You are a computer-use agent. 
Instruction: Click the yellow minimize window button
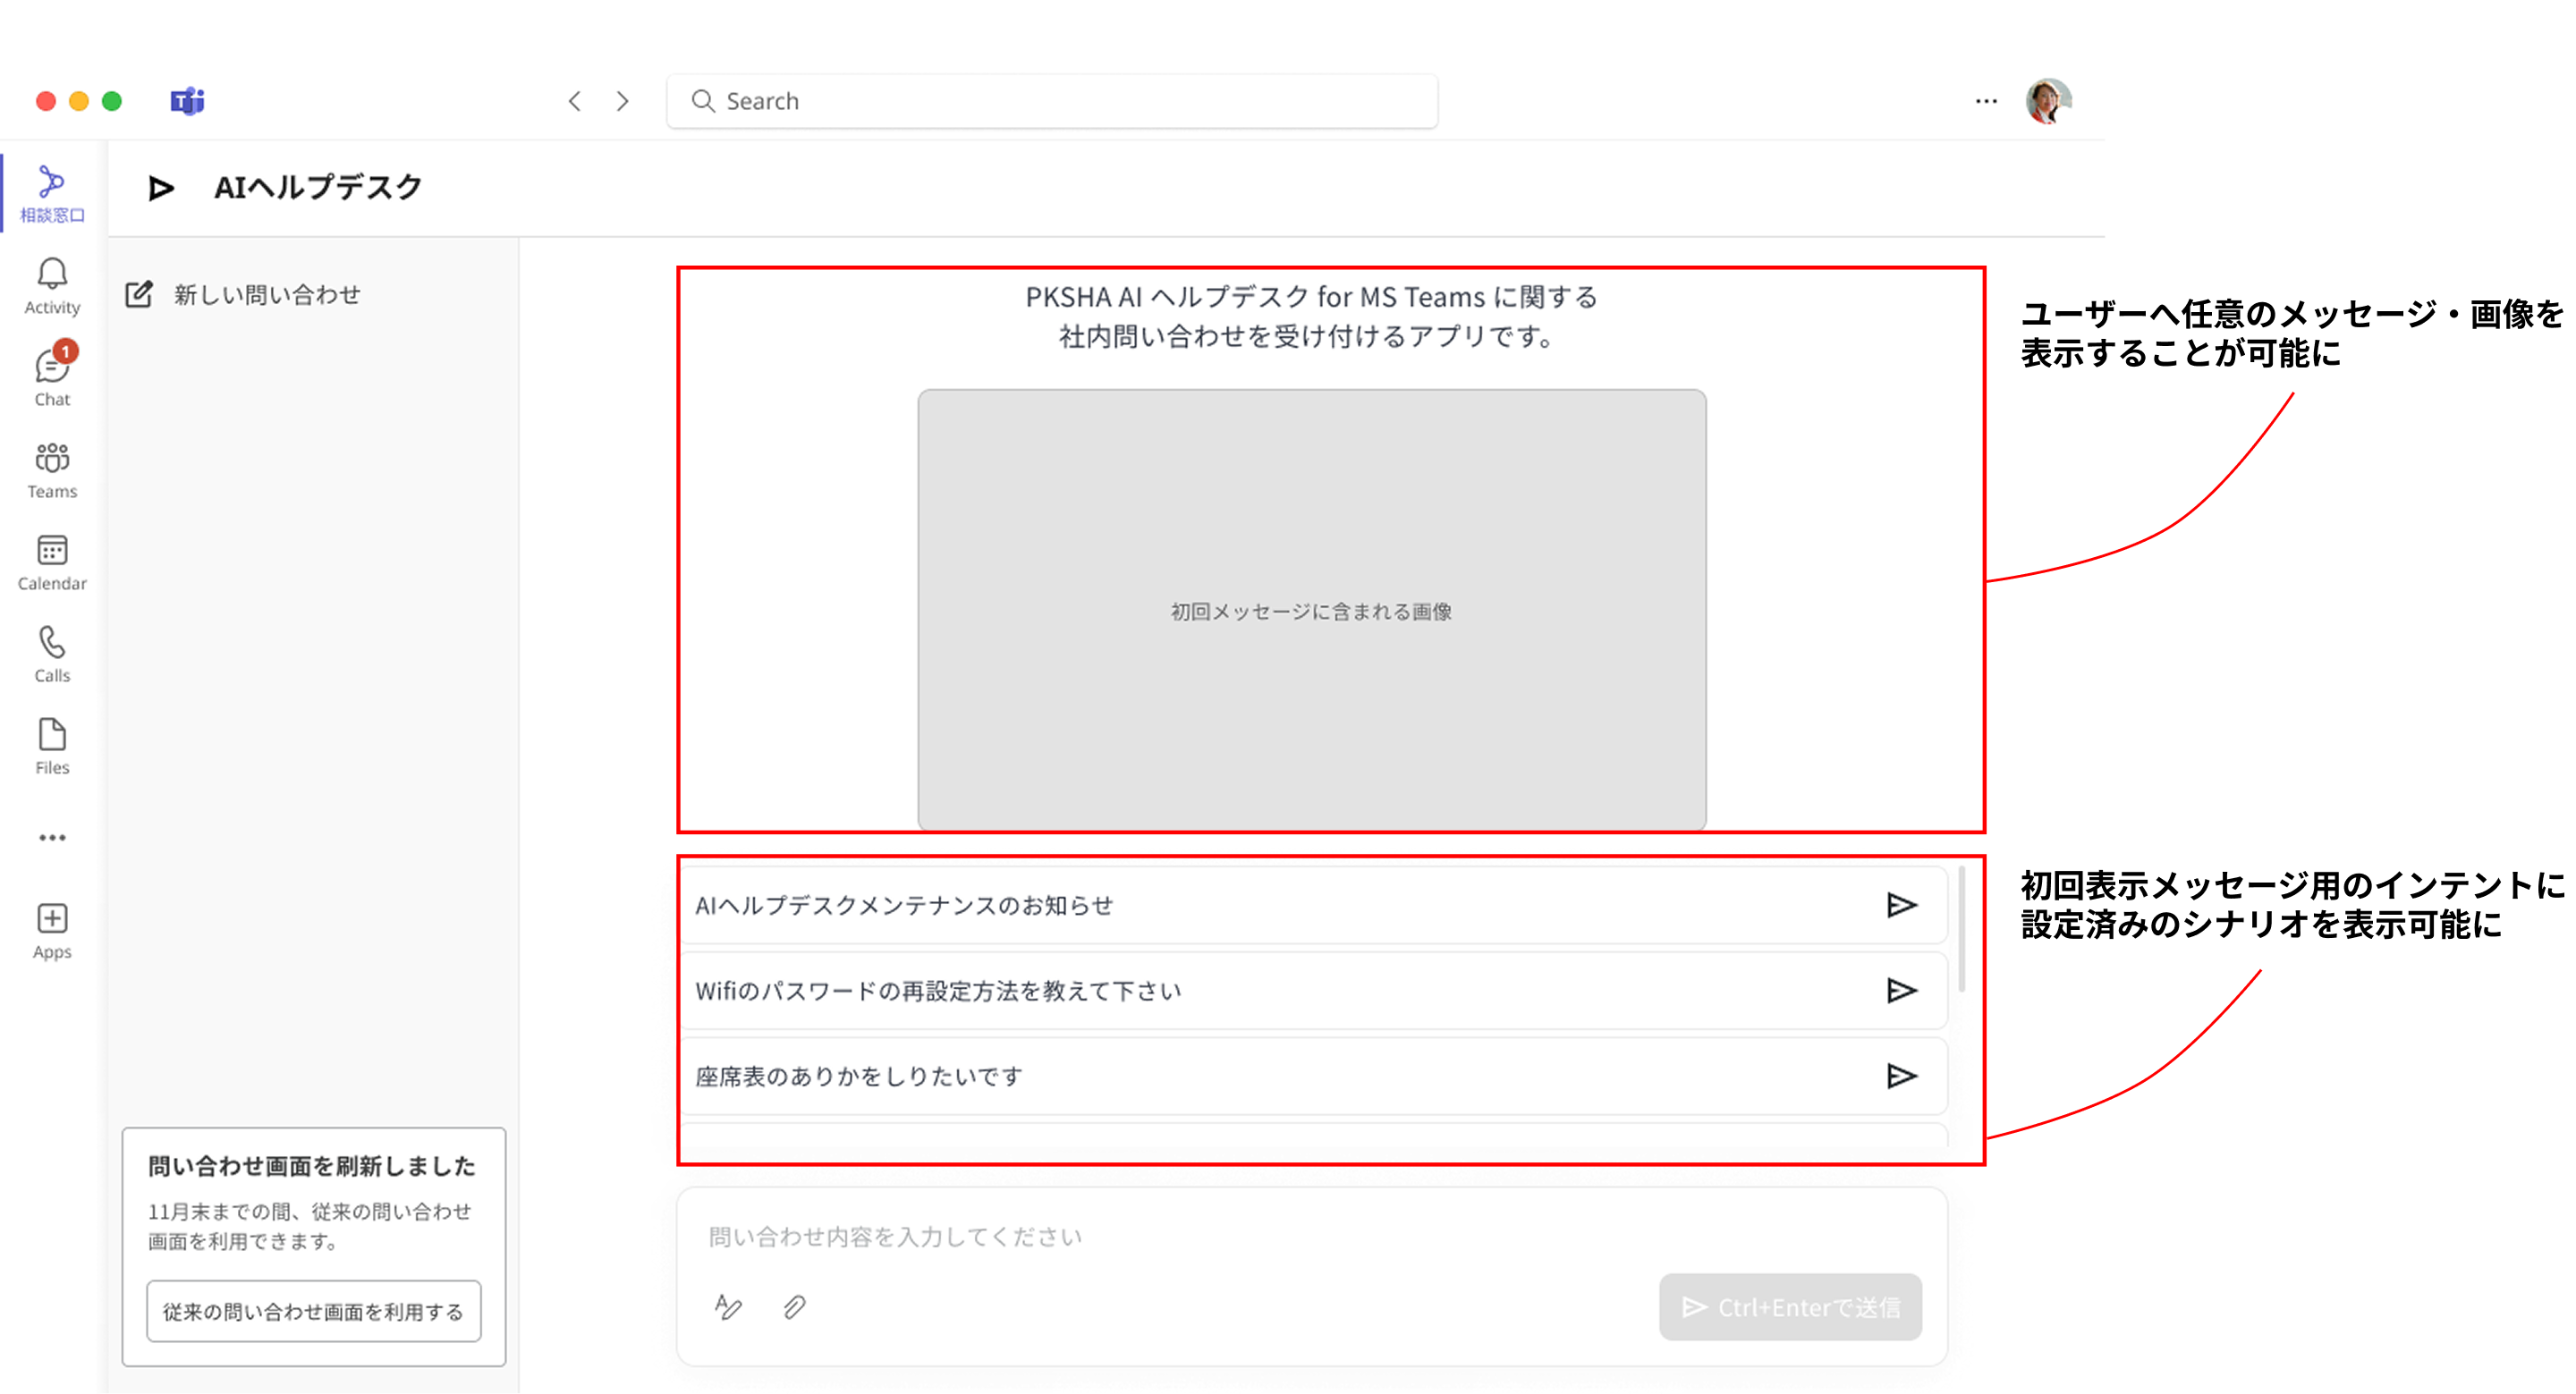point(79,101)
